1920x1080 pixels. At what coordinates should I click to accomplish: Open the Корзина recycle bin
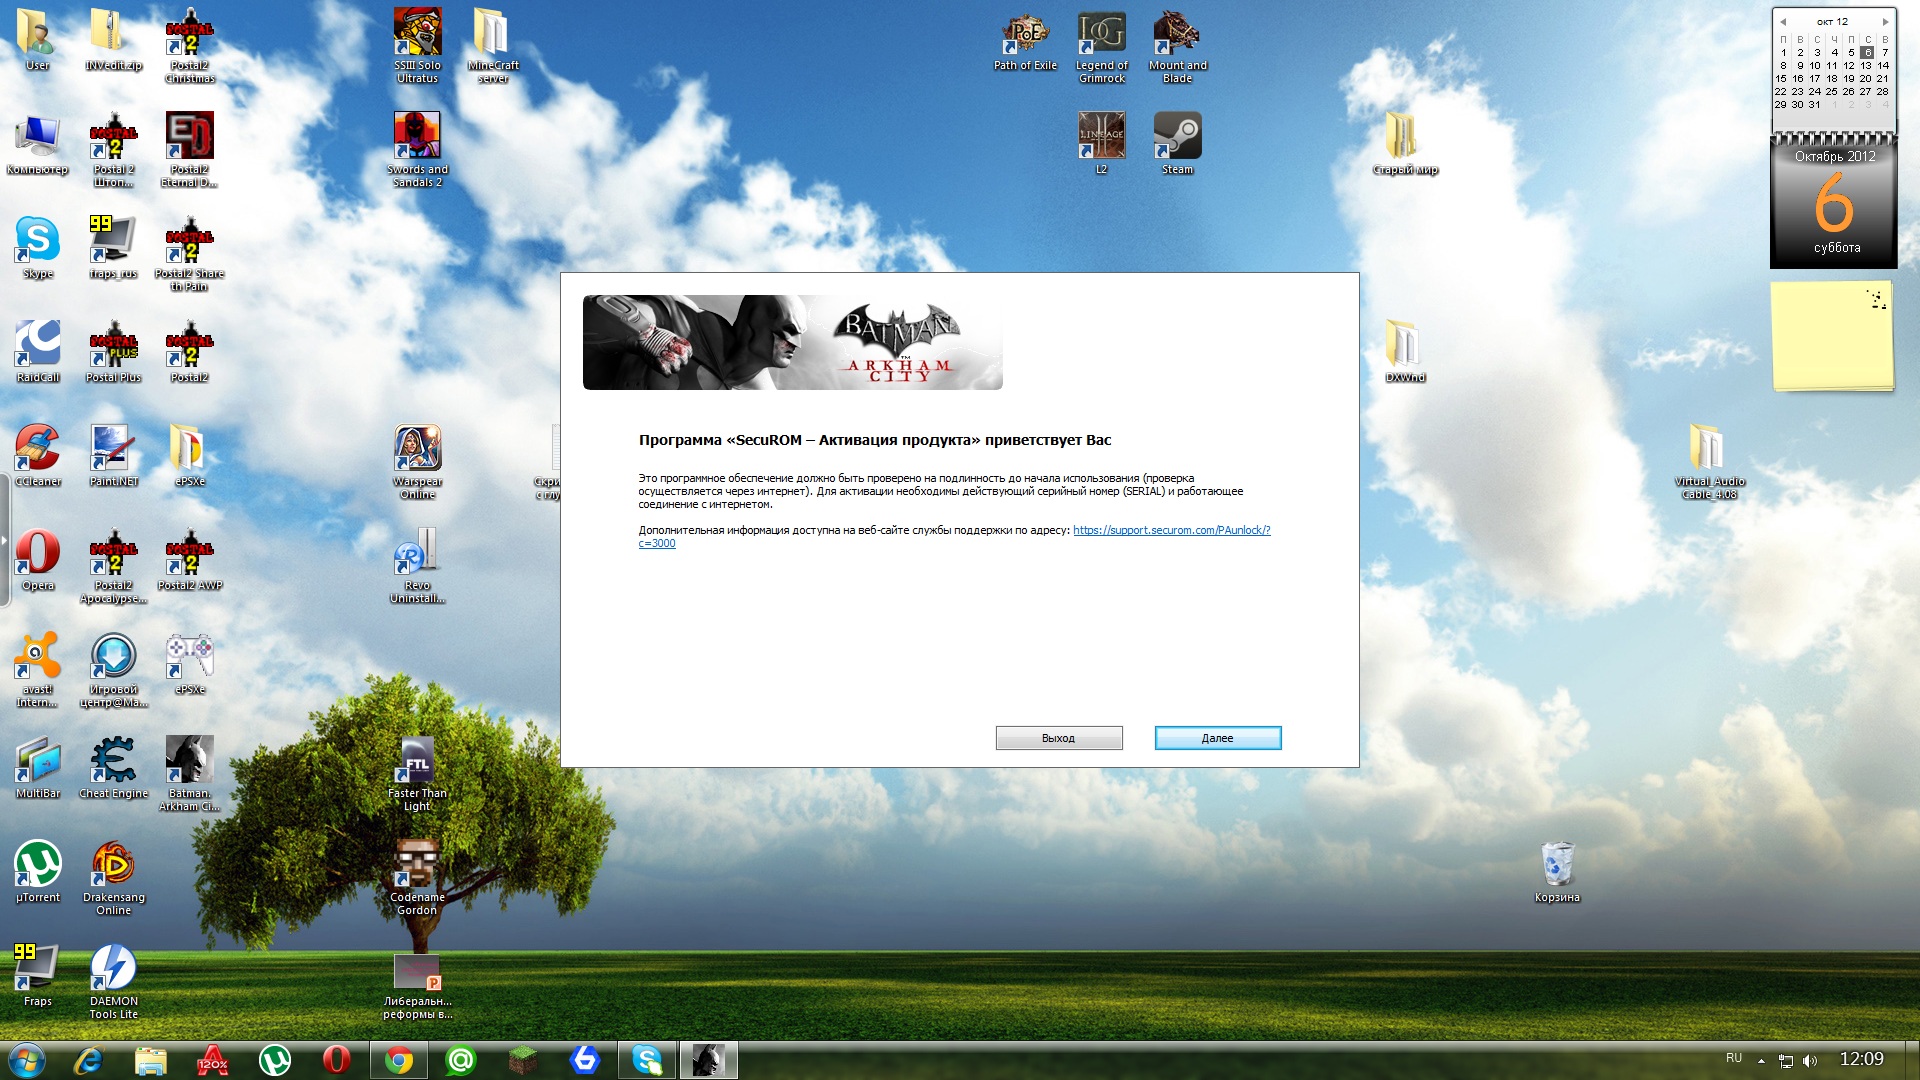click(x=1557, y=865)
